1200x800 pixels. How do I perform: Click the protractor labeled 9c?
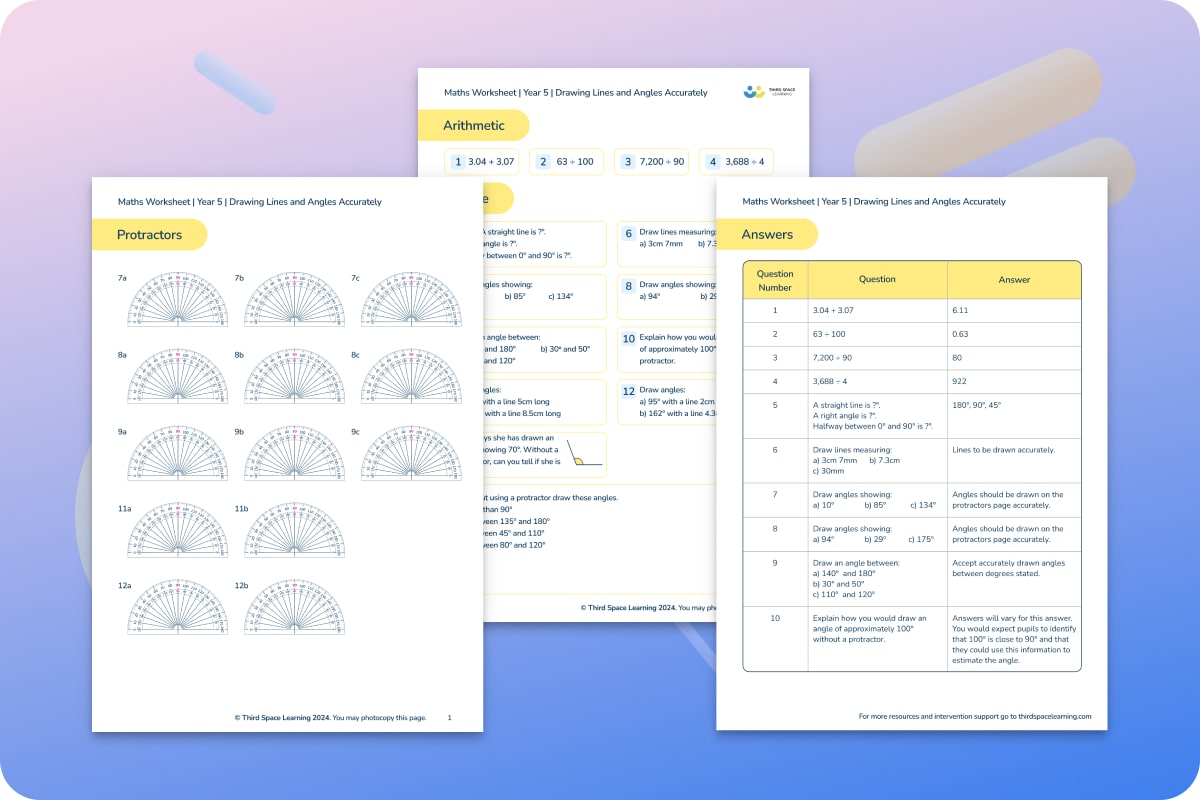(411, 455)
